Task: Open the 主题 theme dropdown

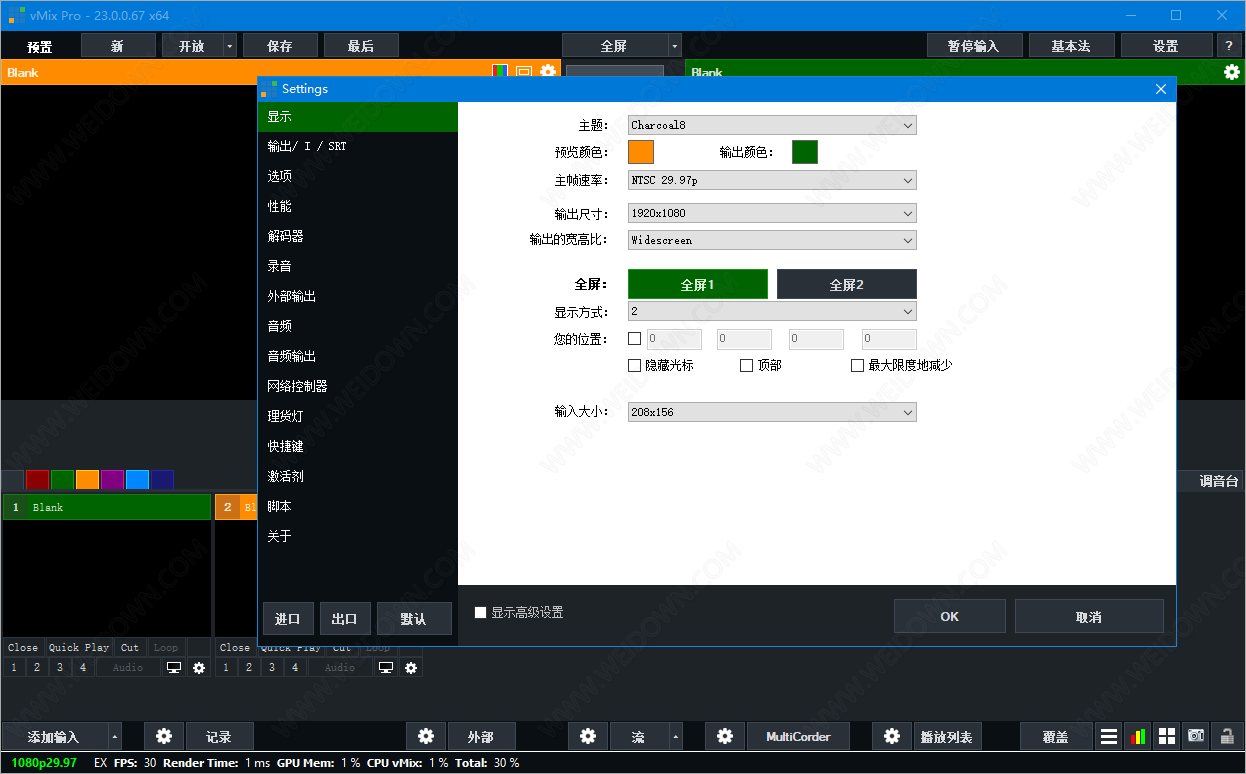Action: click(x=772, y=125)
